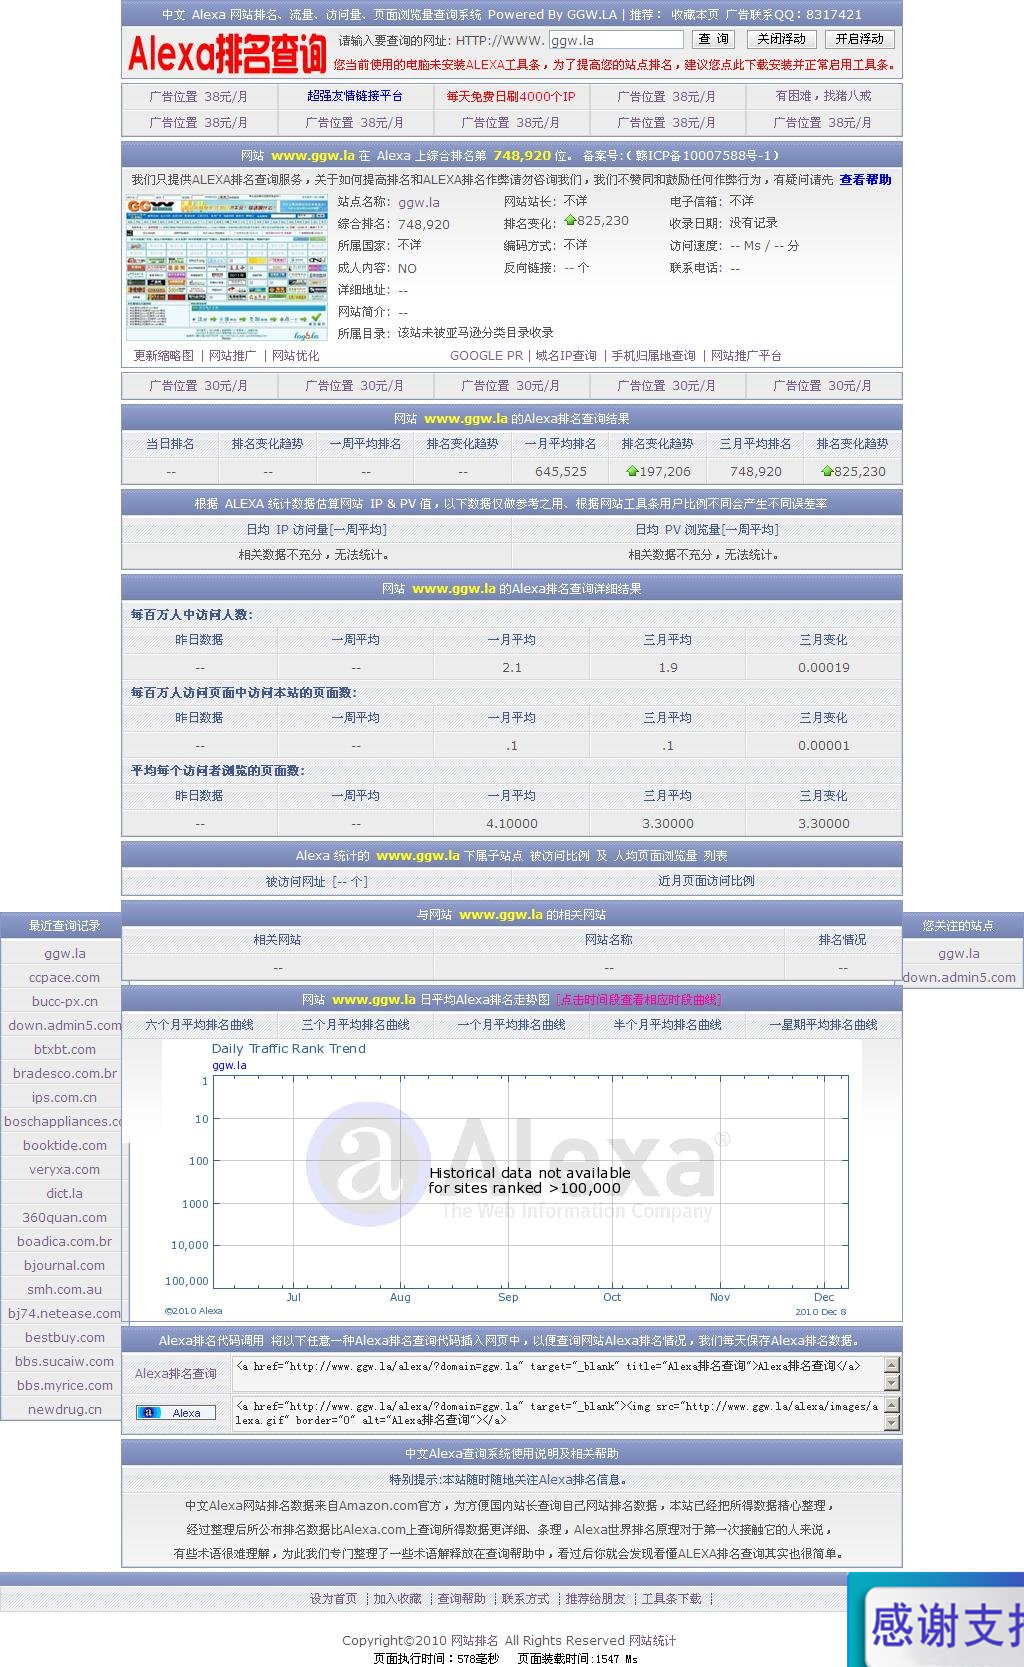Select the 三个月平均排名曲线 tab

pos(356,1025)
